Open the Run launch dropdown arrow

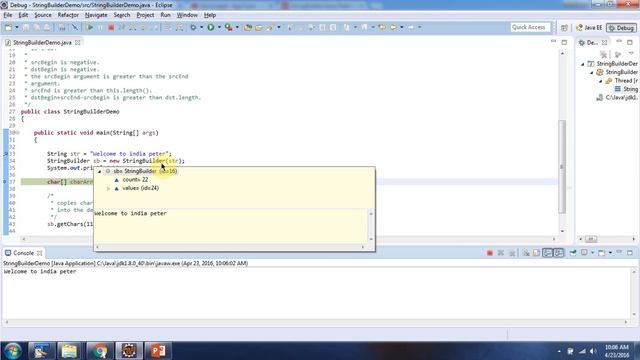pos(219,27)
